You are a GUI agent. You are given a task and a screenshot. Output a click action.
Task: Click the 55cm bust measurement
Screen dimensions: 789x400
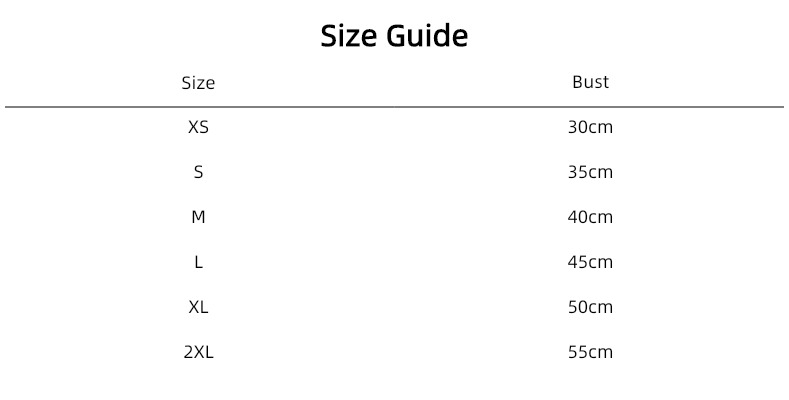pyautogui.click(x=590, y=352)
